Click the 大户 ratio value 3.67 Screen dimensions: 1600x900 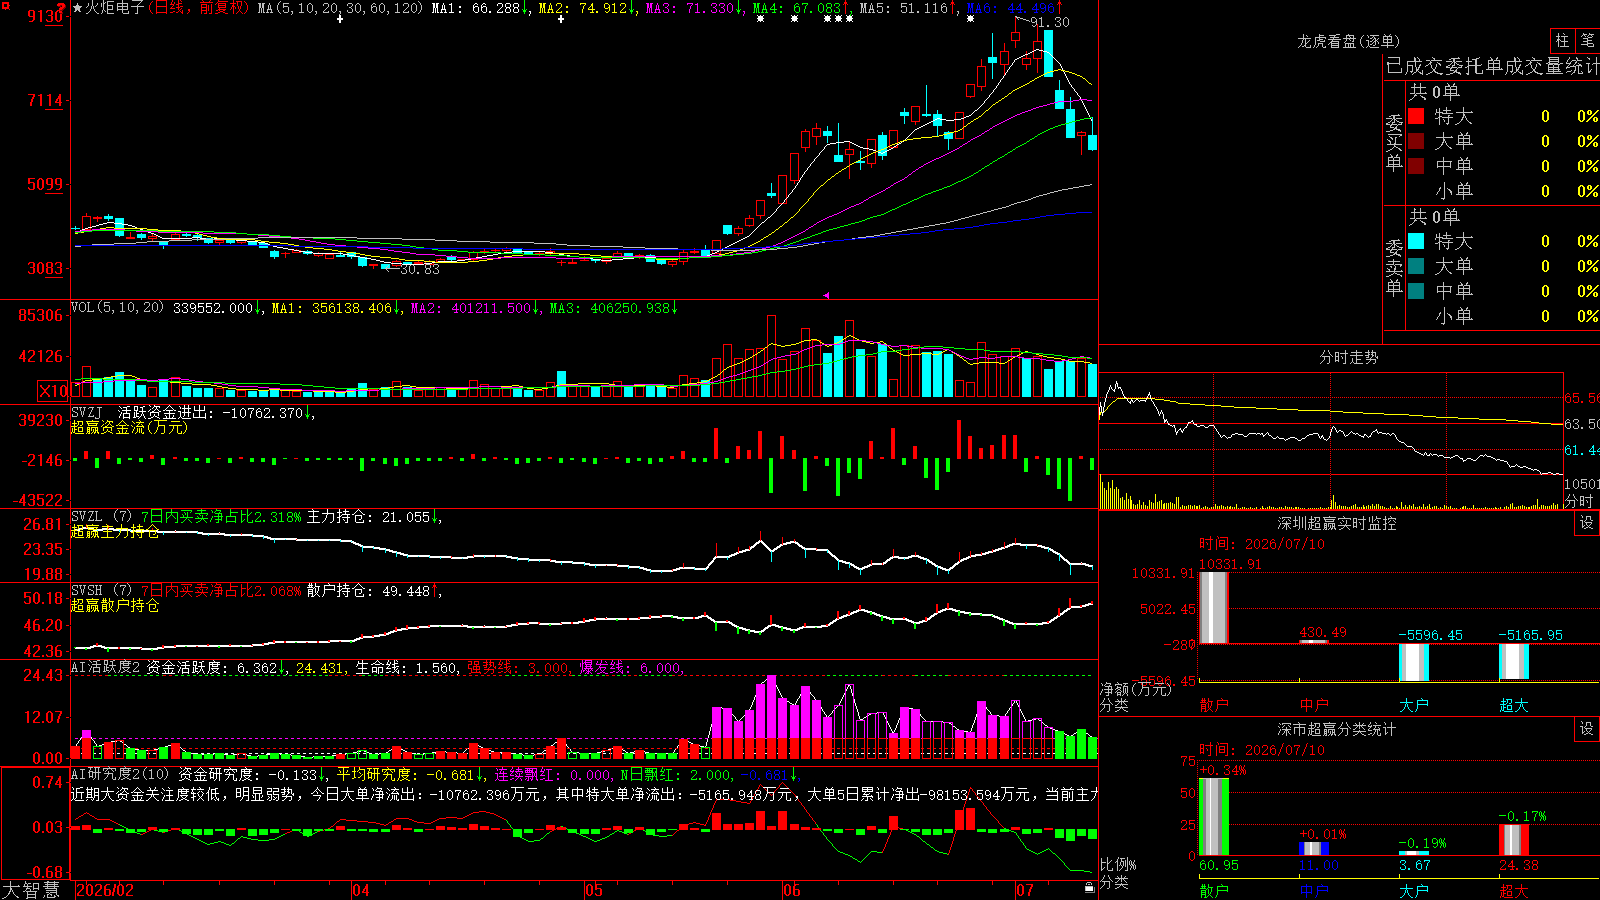1415,865
